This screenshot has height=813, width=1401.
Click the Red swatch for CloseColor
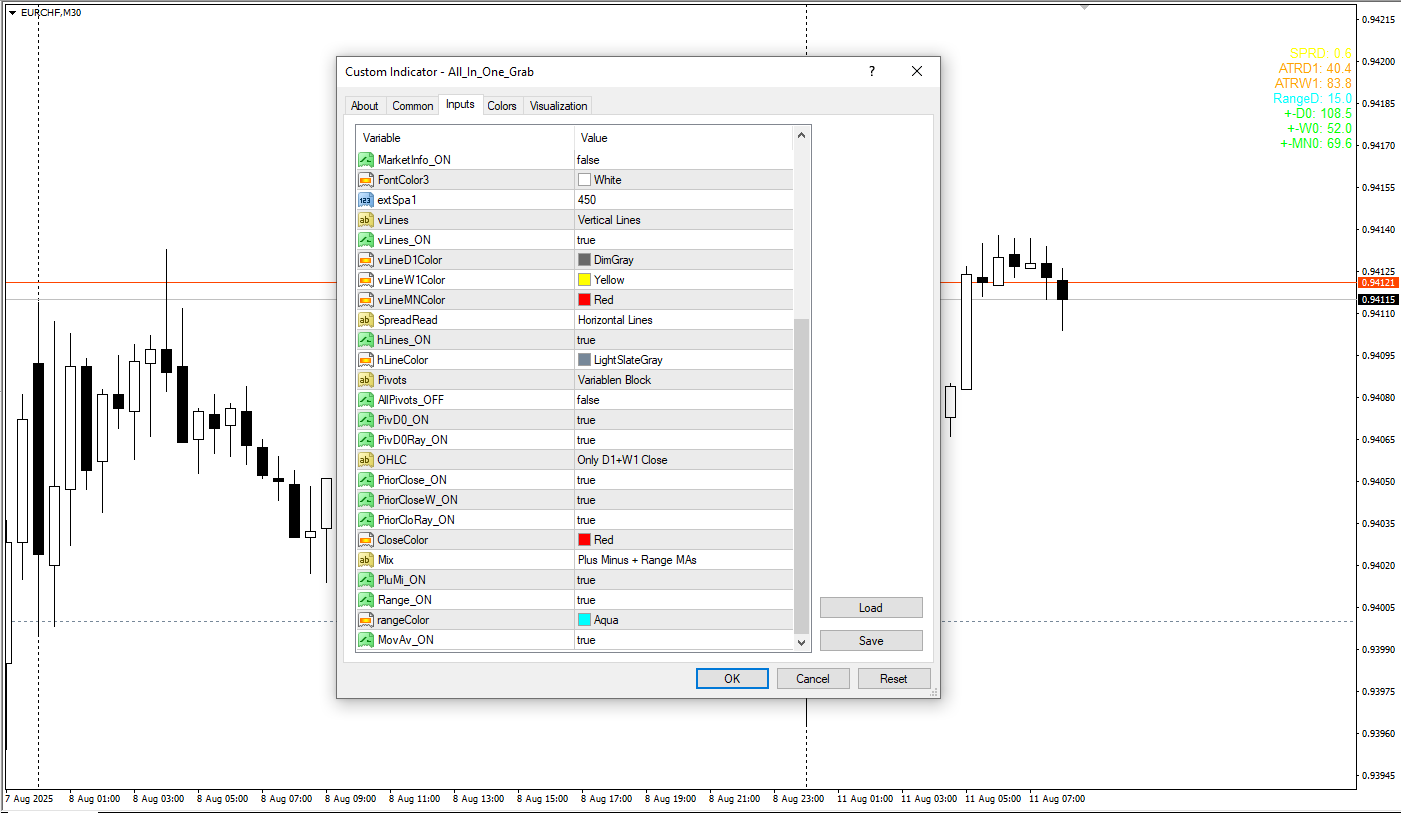pyautogui.click(x=584, y=540)
